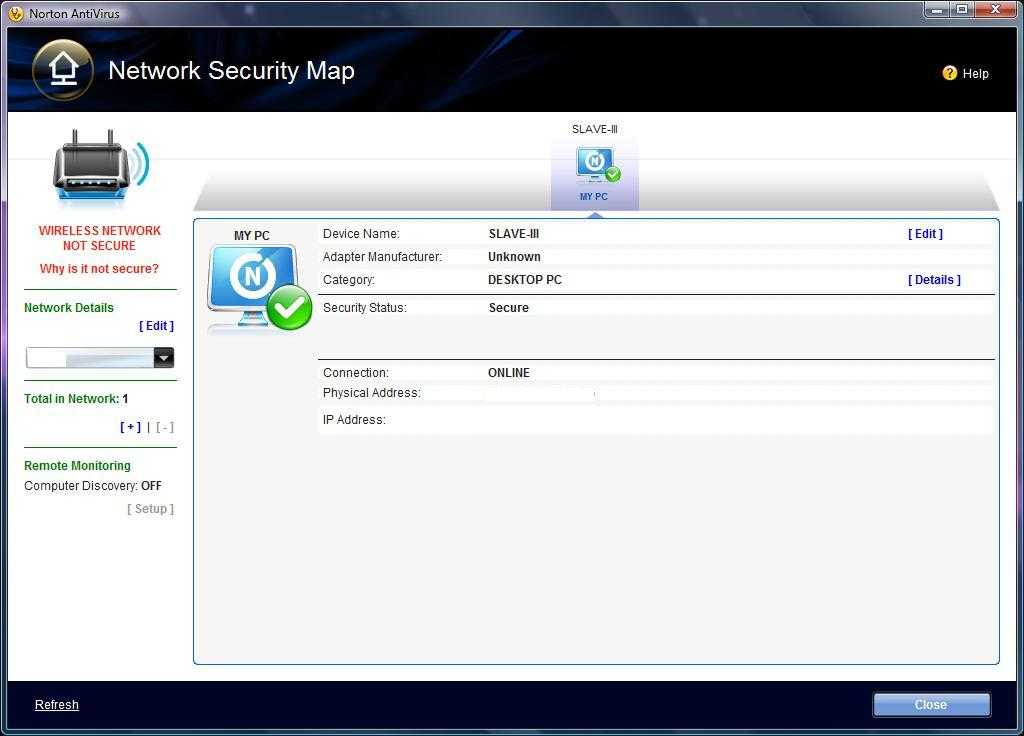This screenshot has width=1024, height=736.
Task: Click Computer Discovery OFF text
Action: pyautogui.click(x=93, y=486)
